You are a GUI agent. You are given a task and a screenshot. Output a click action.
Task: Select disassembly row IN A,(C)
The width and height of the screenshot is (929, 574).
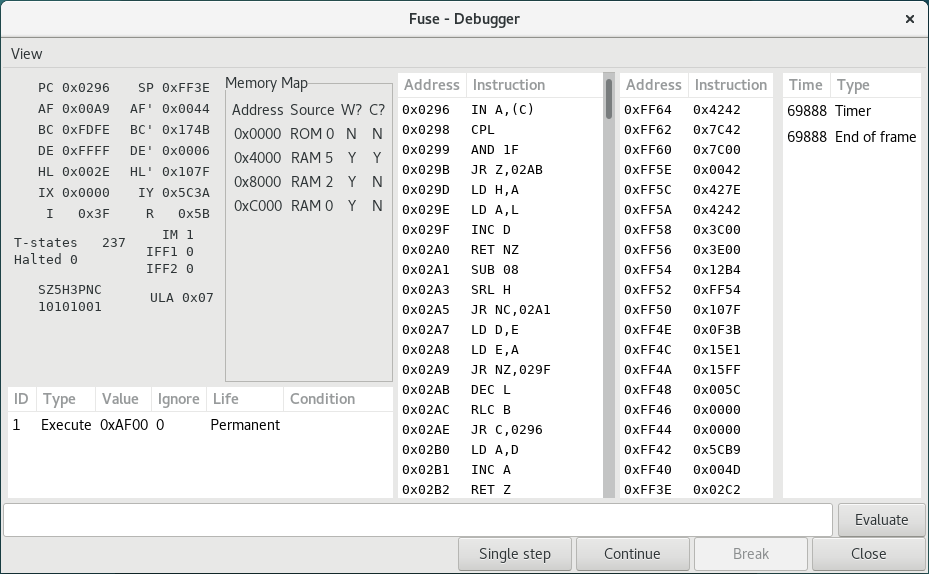pos(500,110)
